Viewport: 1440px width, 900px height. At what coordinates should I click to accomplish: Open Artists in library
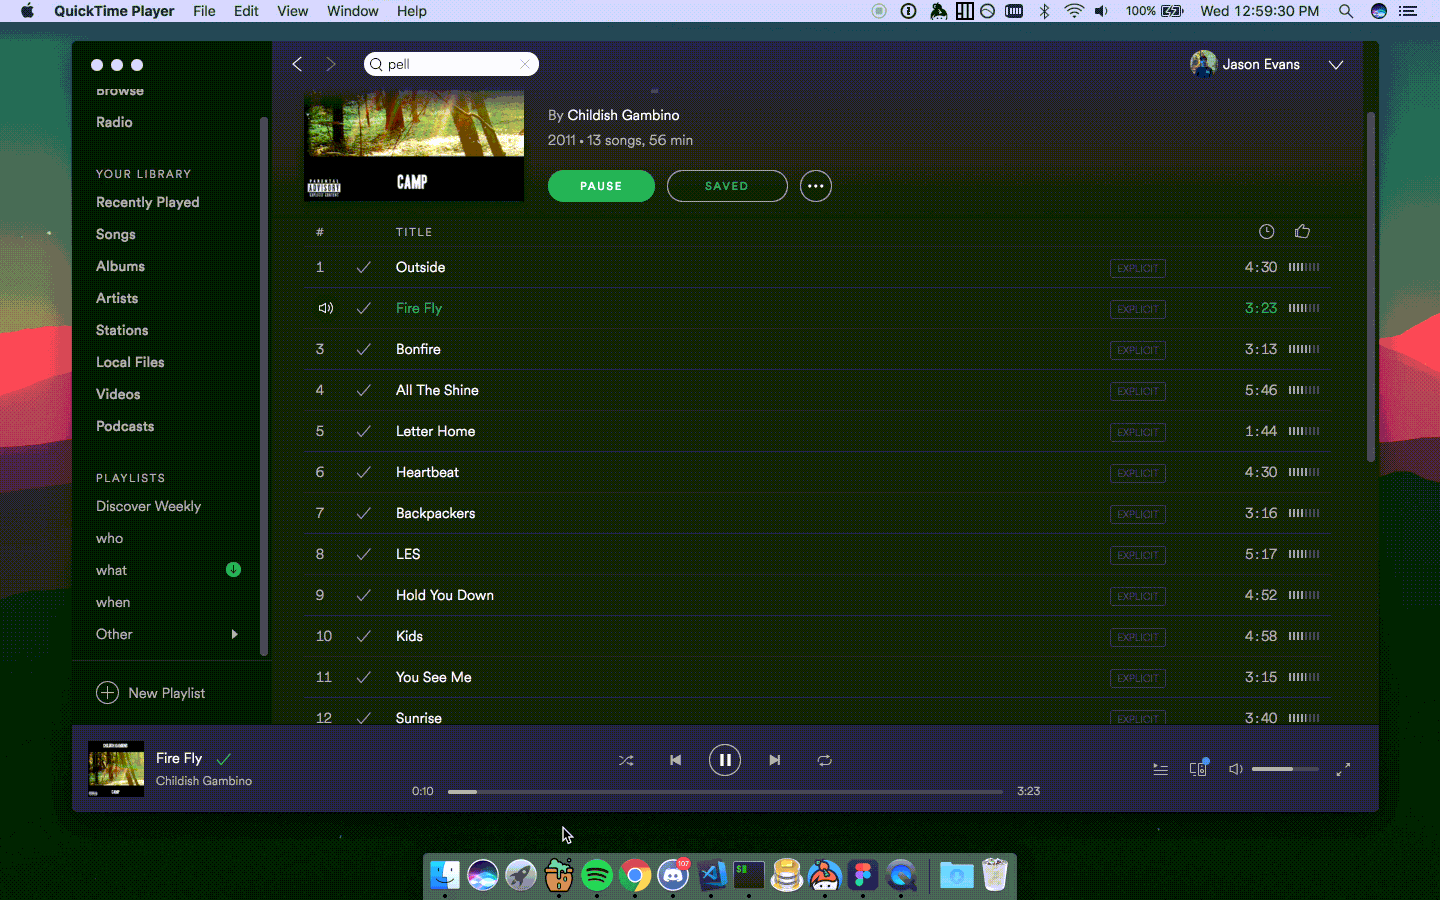117,298
